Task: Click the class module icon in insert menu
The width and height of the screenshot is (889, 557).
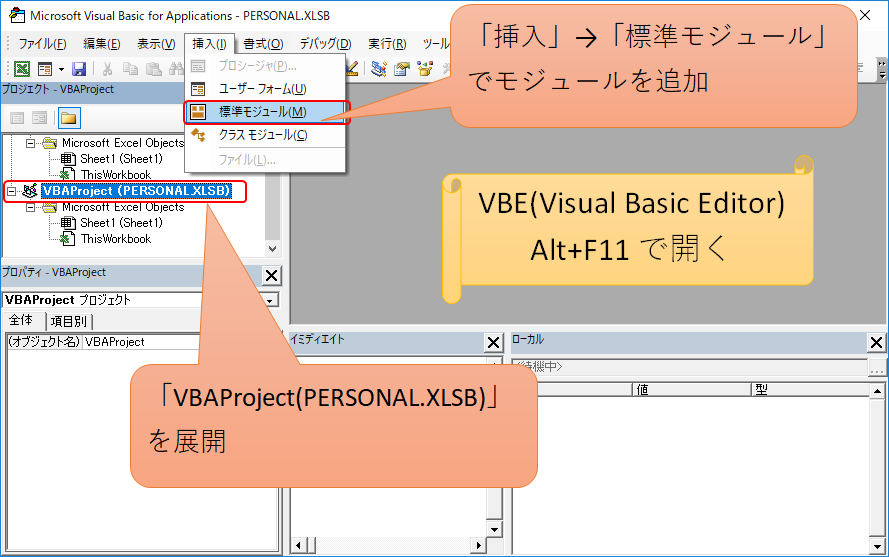Action: (198, 135)
